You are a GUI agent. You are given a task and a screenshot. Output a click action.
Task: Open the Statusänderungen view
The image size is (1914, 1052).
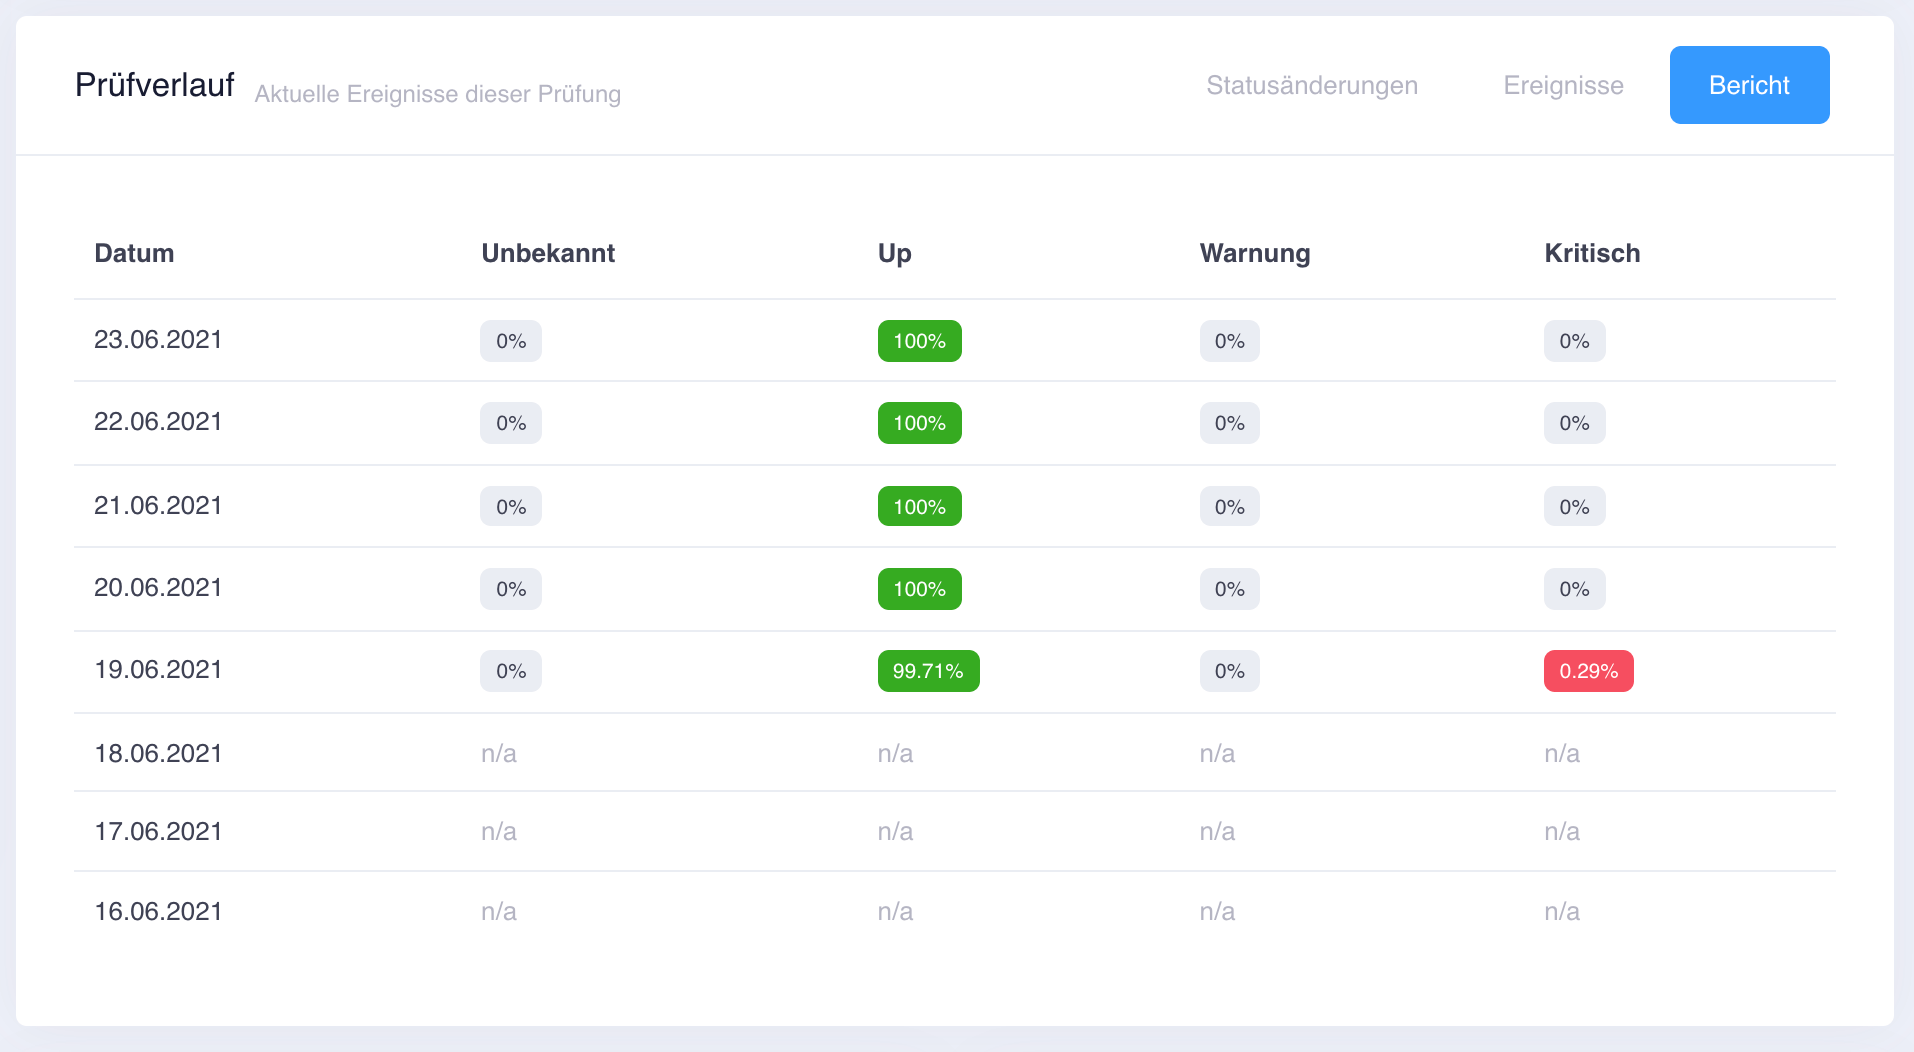point(1312,85)
